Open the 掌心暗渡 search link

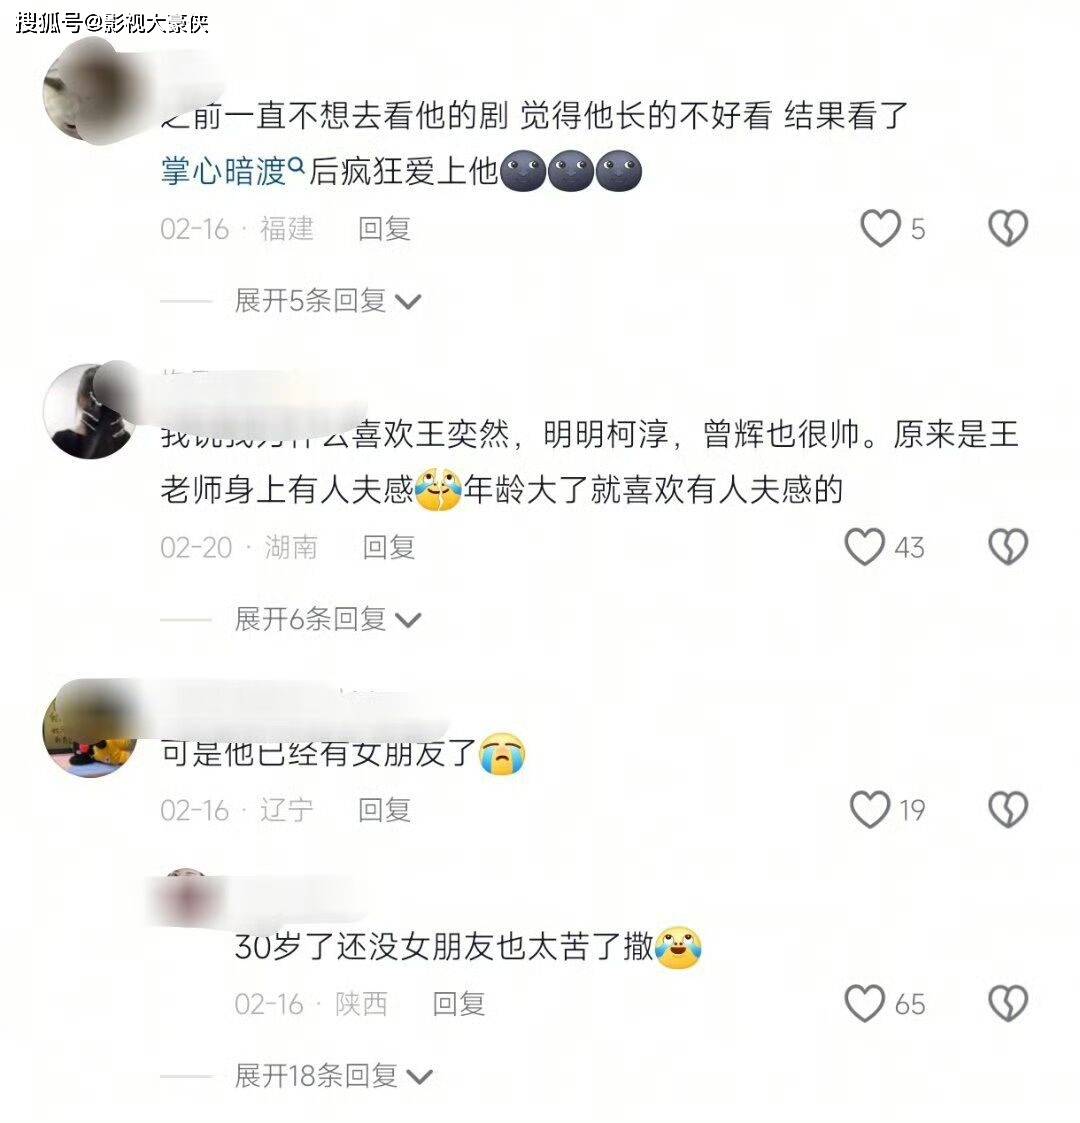233,171
